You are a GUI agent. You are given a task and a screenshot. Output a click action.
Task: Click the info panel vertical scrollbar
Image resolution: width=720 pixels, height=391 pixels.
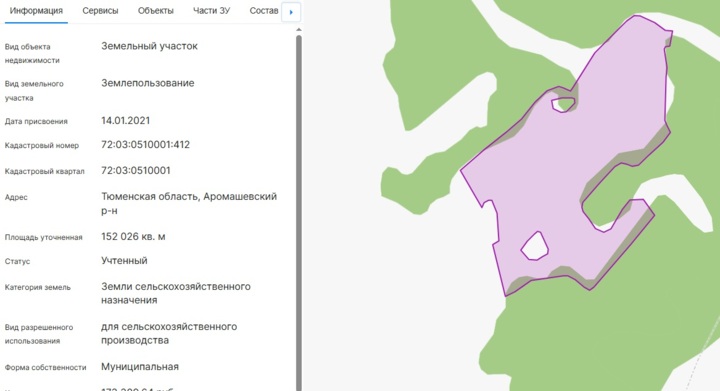299,211
